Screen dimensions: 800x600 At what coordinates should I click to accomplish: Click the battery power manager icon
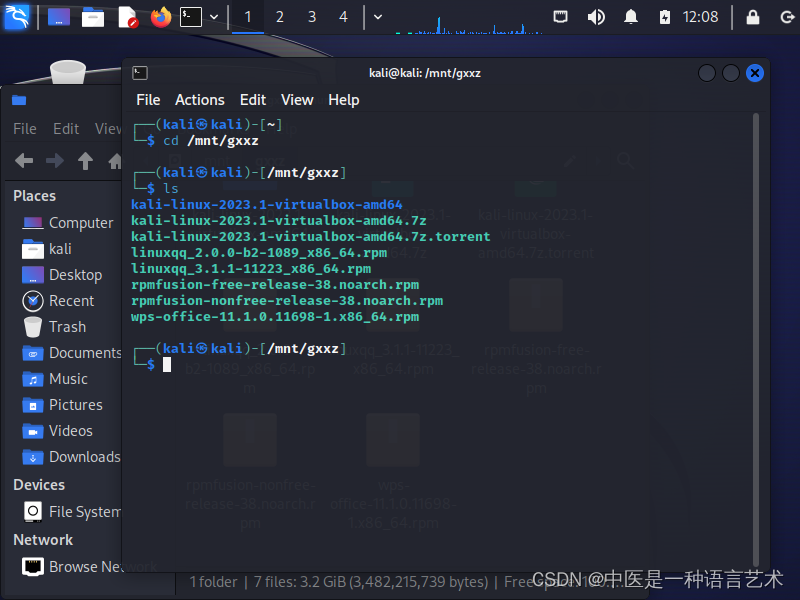(664, 17)
